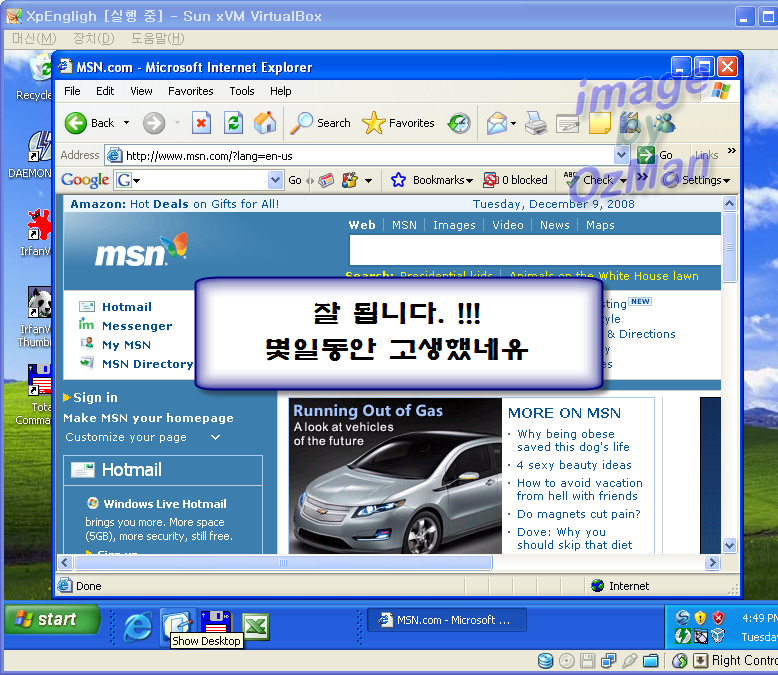Click the yellow note Discuss icon
Image resolution: width=778 pixels, height=675 pixels.
click(599, 123)
